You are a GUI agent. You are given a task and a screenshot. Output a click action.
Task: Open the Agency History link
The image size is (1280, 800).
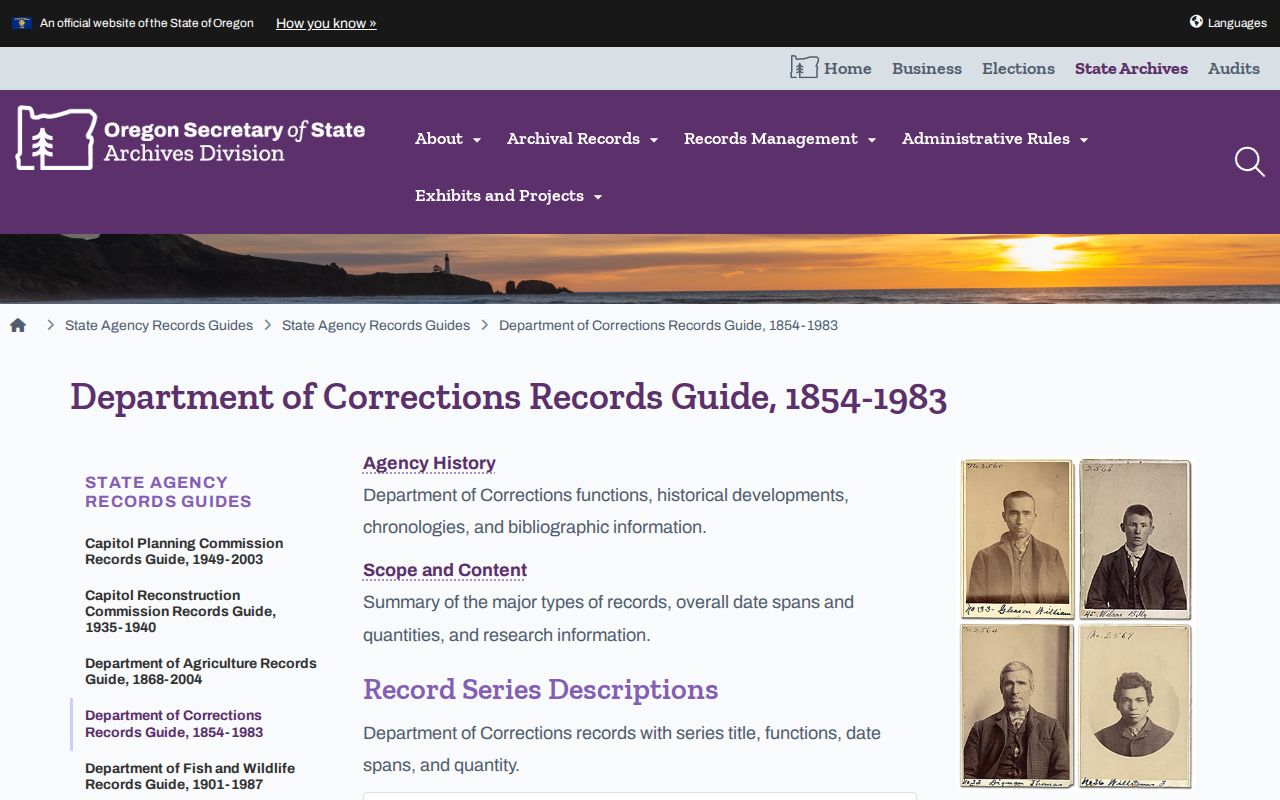(429, 463)
